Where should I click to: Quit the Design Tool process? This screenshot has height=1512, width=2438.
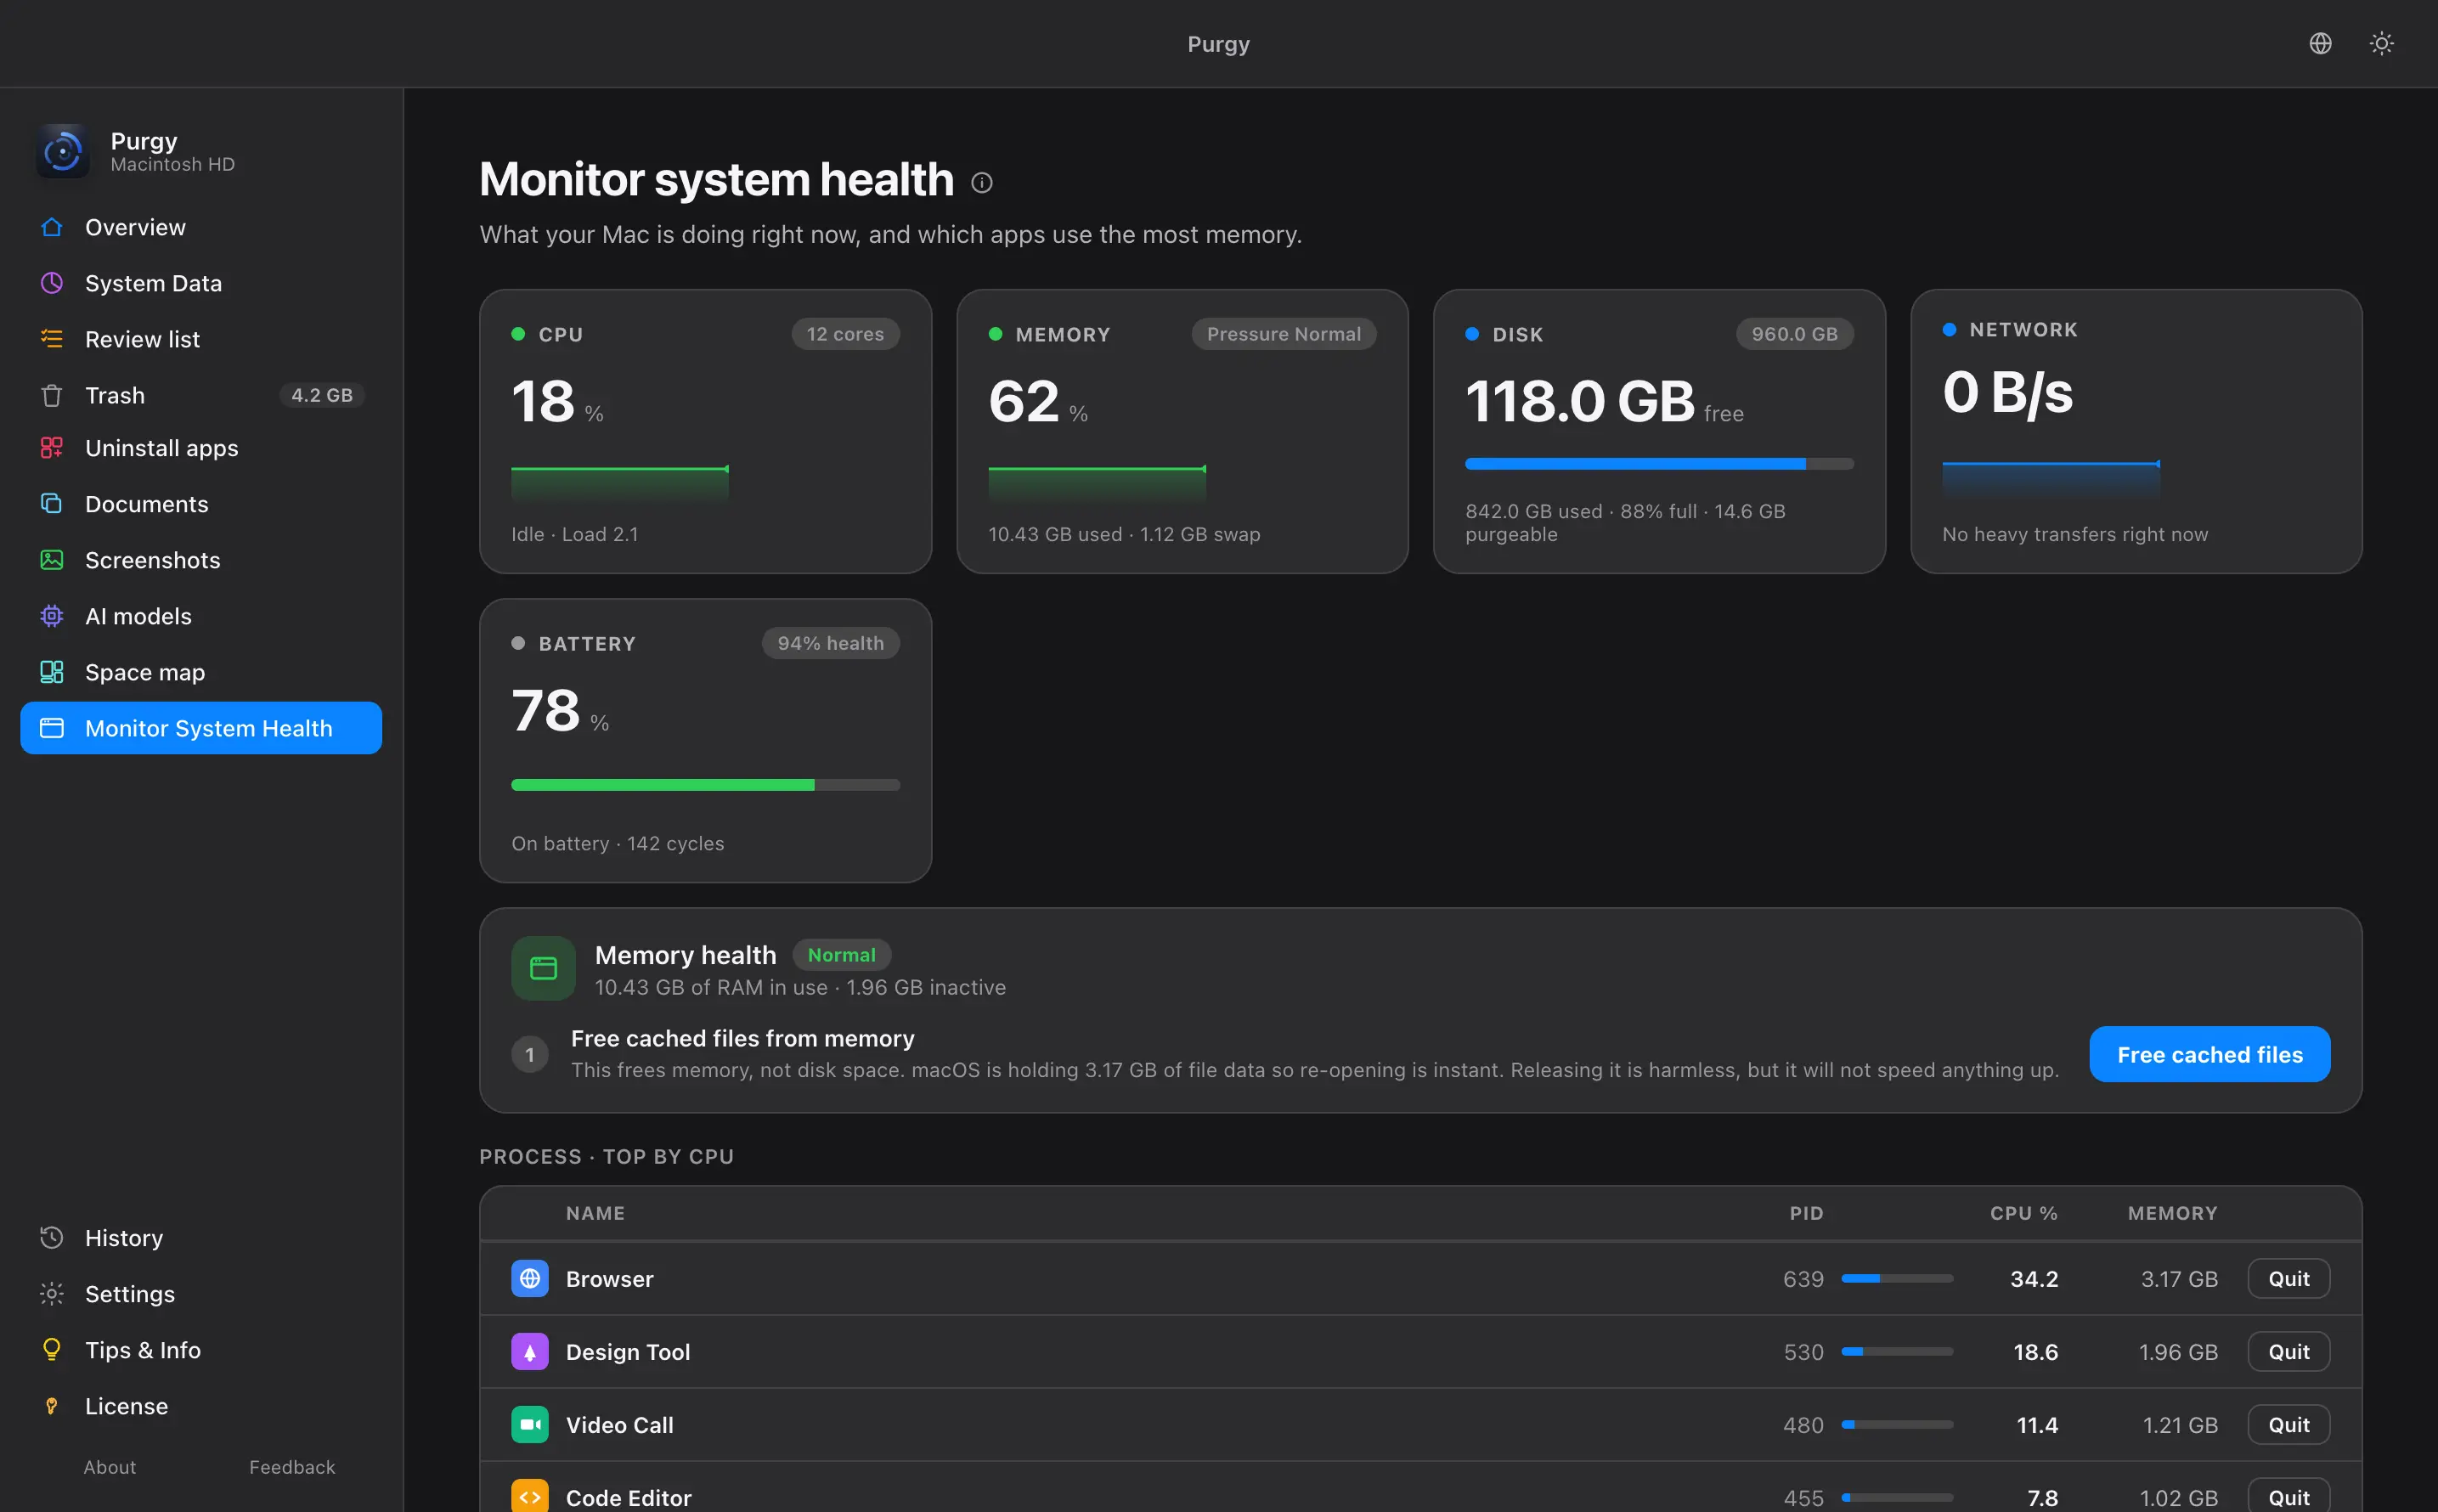pyautogui.click(x=2289, y=1351)
